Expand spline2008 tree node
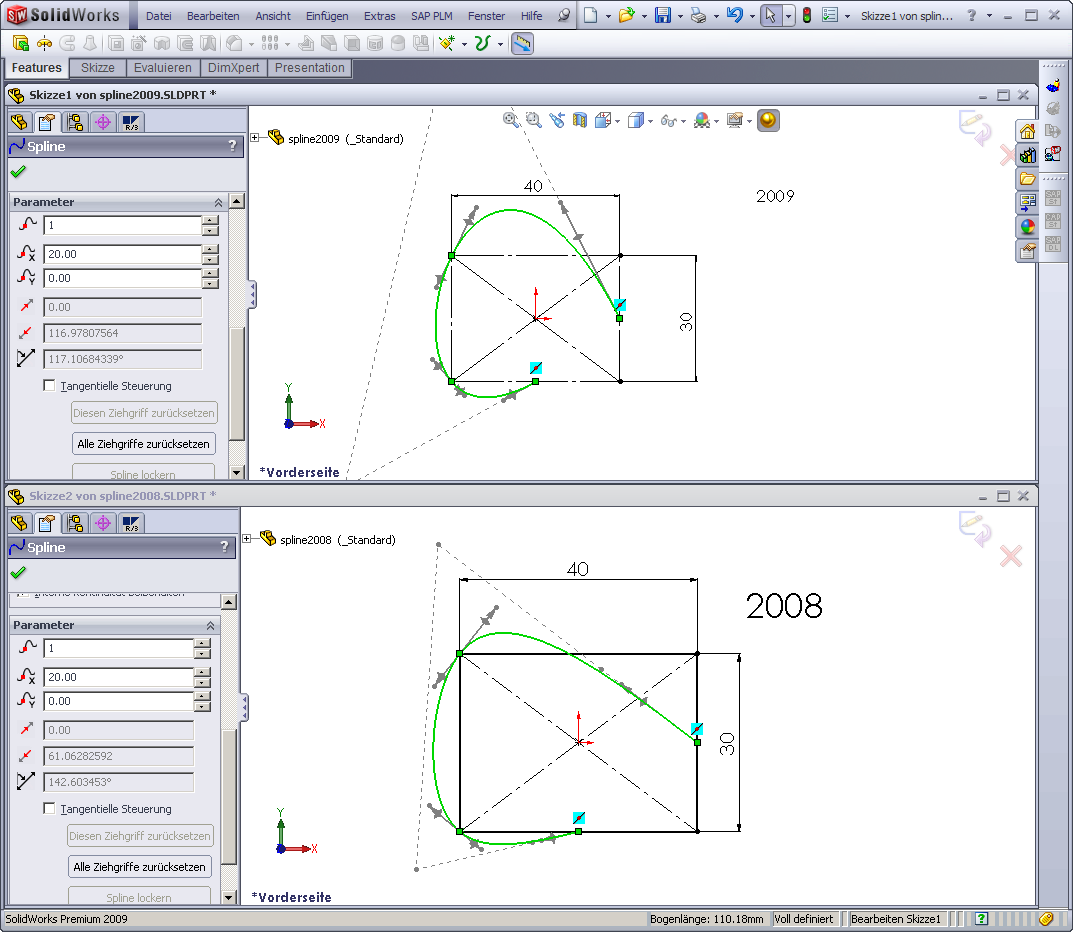Viewport: 1073px width, 932px height. point(246,539)
